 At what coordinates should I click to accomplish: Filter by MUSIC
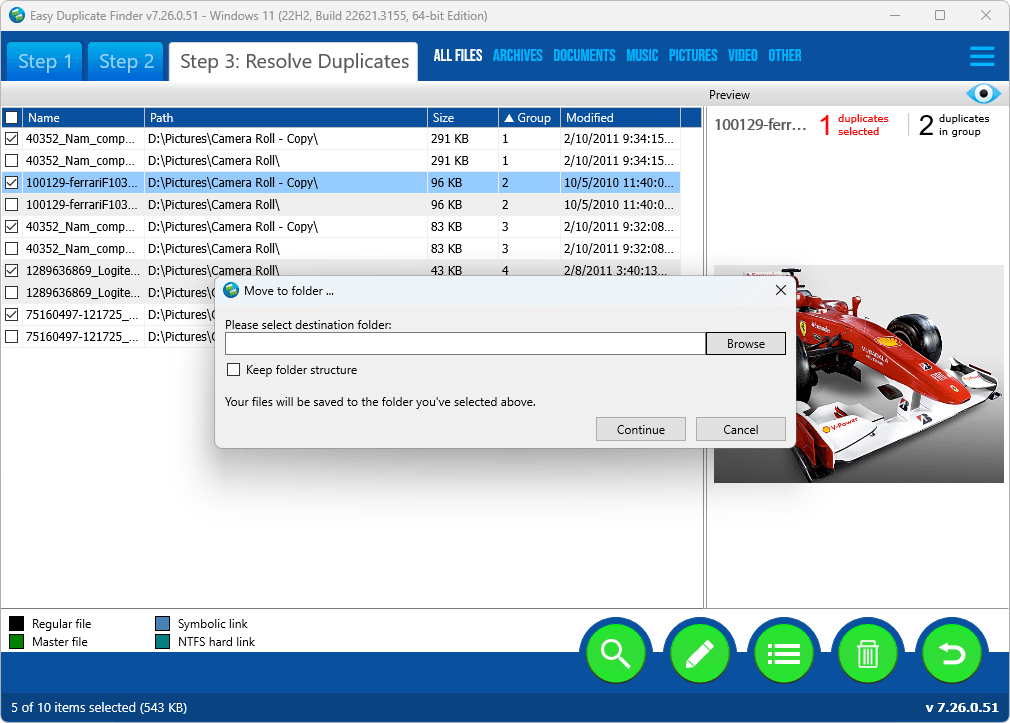coord(642,55)
